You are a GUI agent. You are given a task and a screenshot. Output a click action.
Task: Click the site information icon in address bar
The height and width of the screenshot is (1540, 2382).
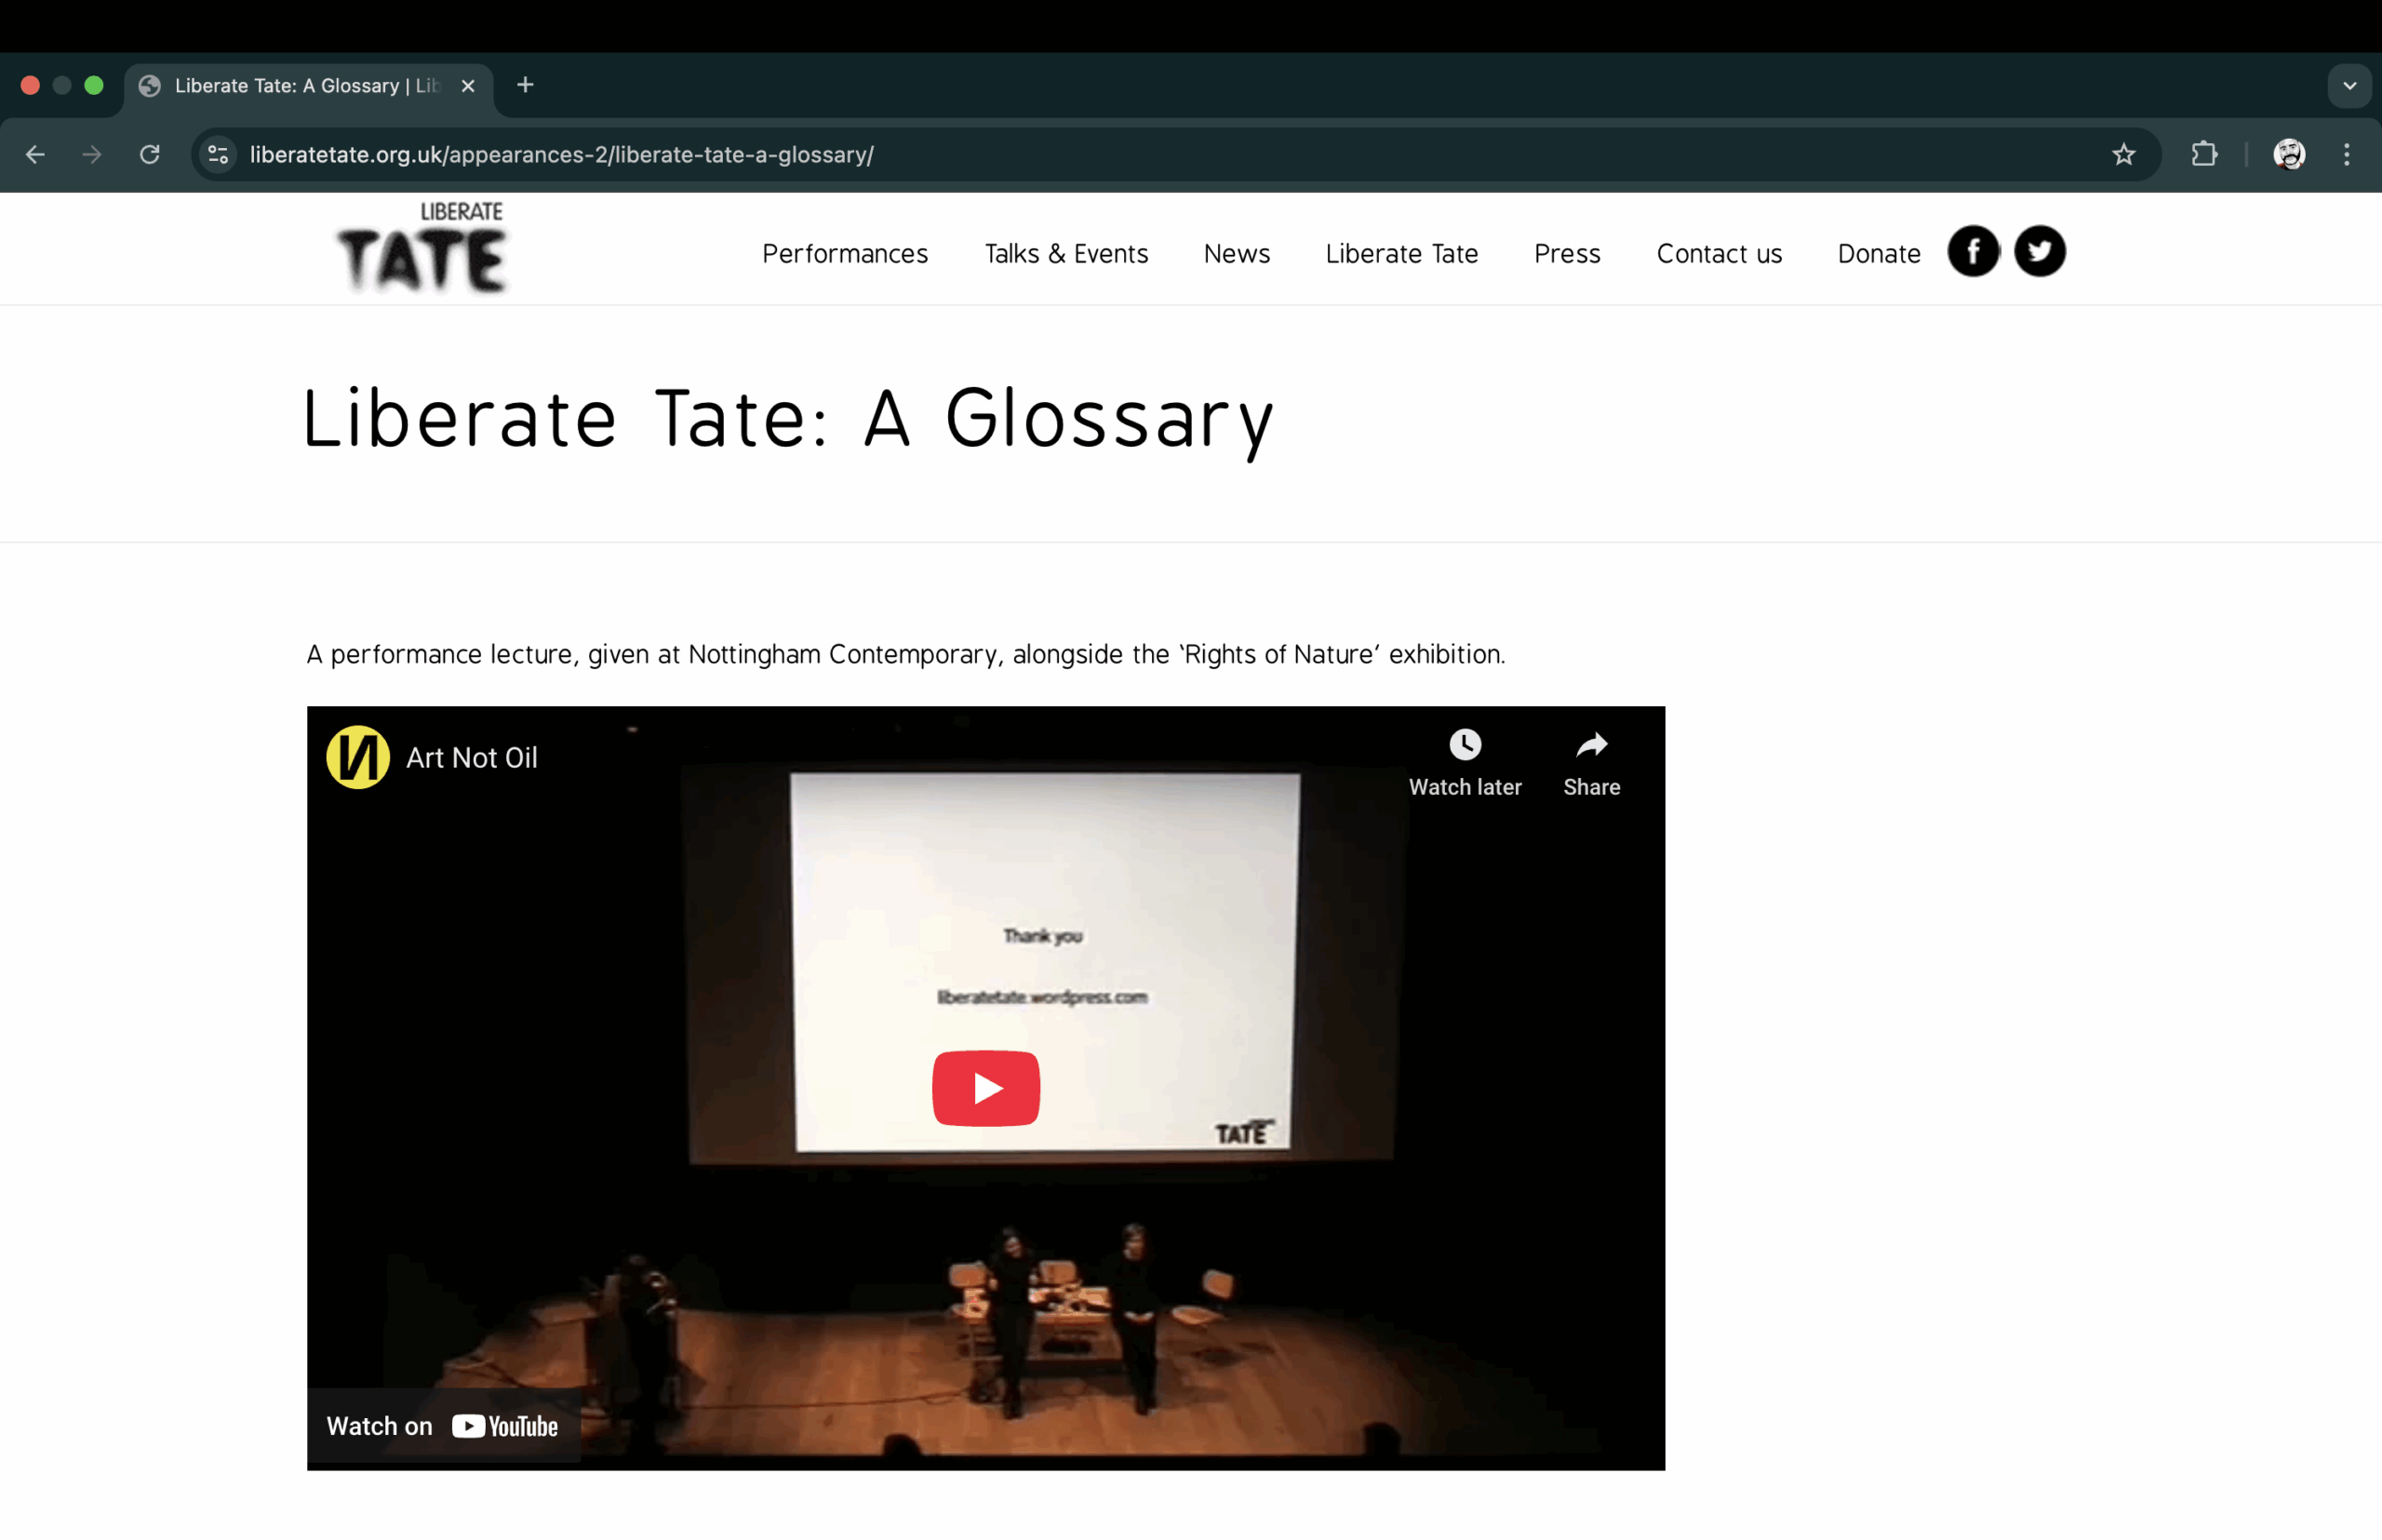tap(218, 154)
